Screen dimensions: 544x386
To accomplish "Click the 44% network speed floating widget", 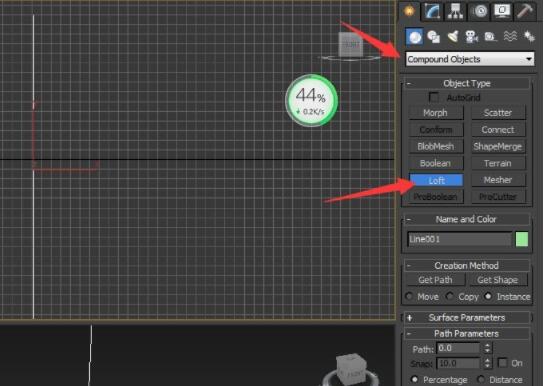I will pyautogui.click(x=312, y=101).
